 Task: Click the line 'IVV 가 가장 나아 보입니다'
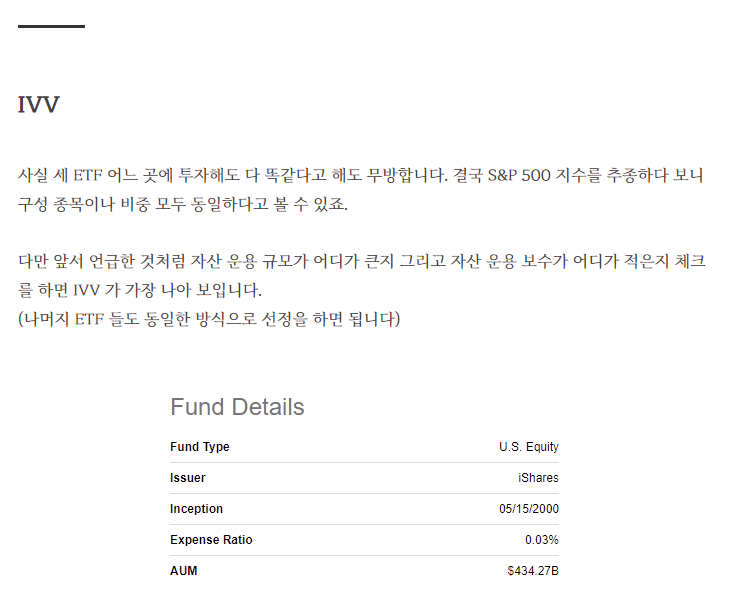(140, 290)
